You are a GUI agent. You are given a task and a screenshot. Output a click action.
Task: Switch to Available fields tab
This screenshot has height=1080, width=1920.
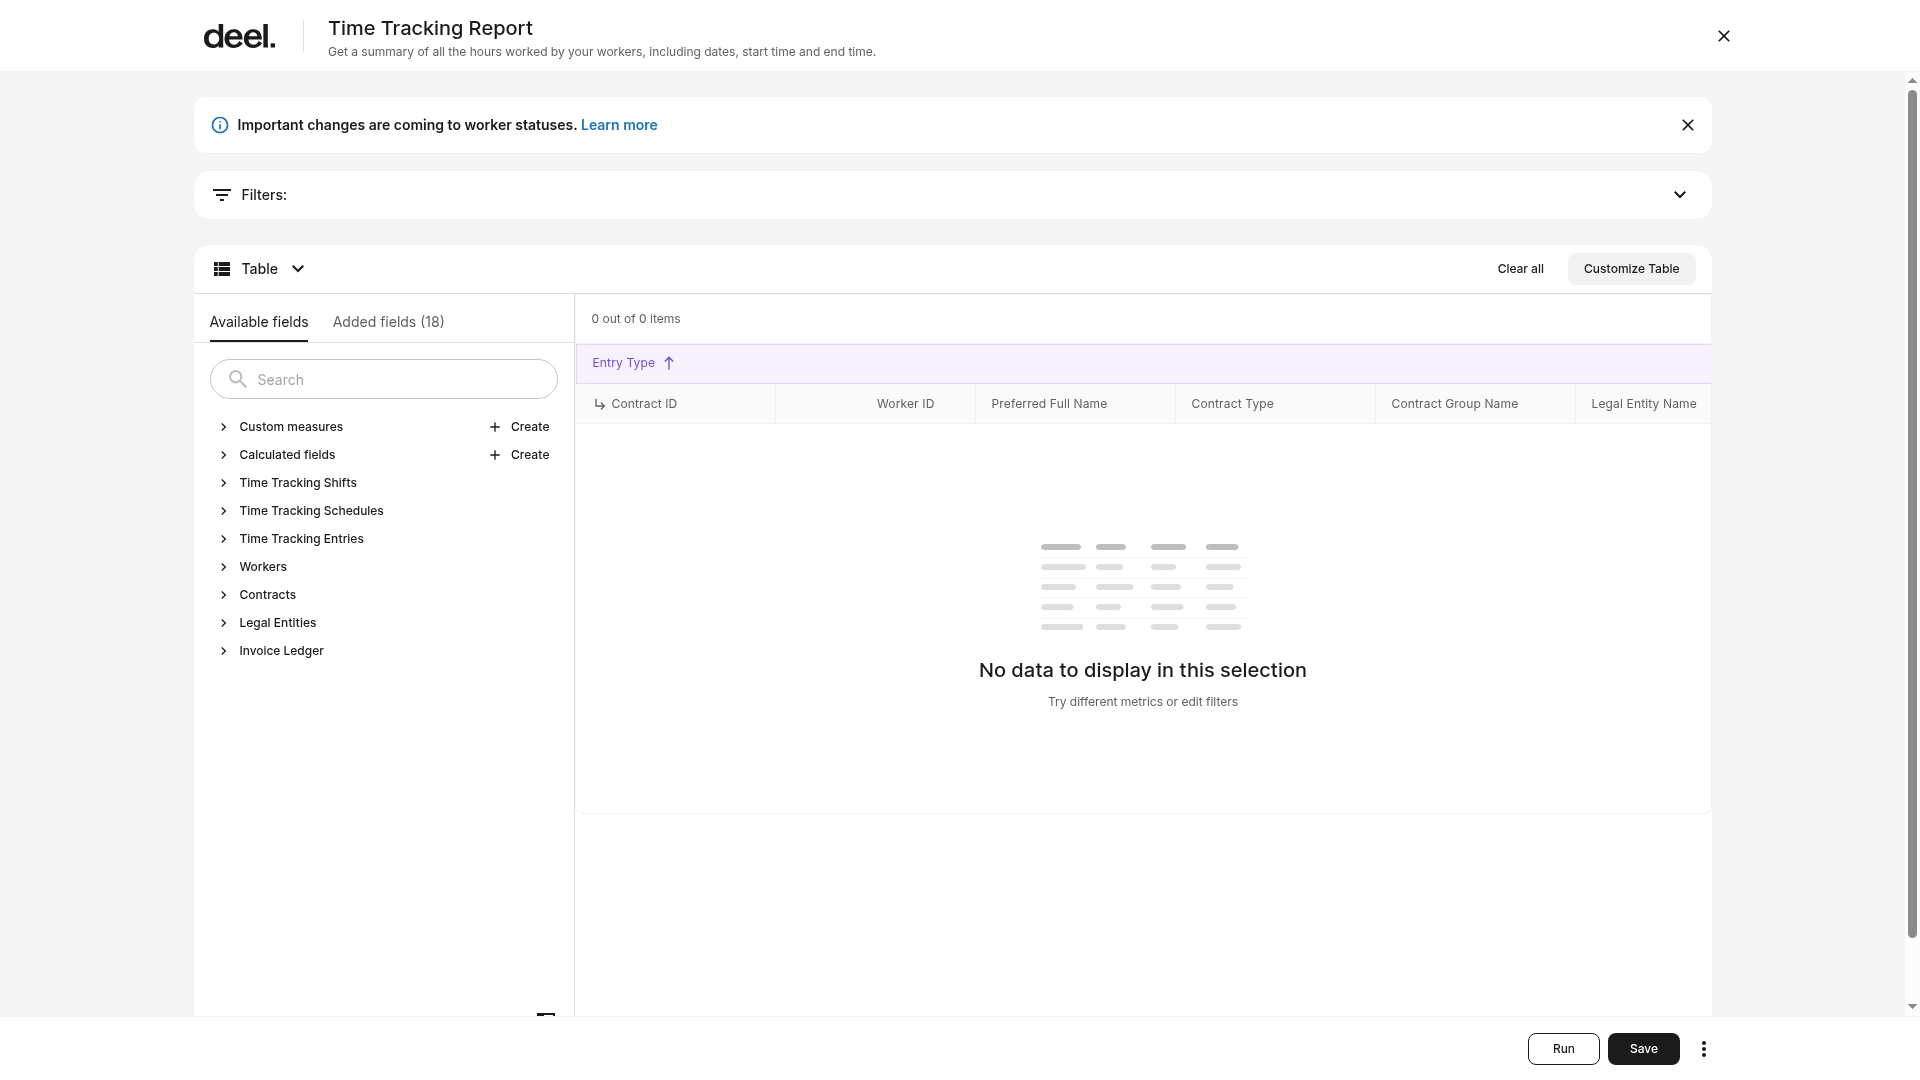[x=259, y=322]
